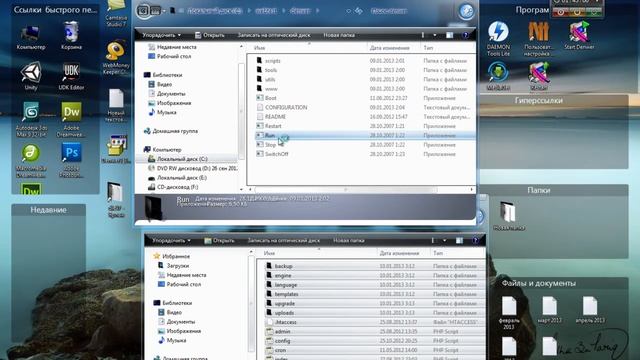
Task: Open the folder icon under Папки panel
Action: [x=509, y=216]
